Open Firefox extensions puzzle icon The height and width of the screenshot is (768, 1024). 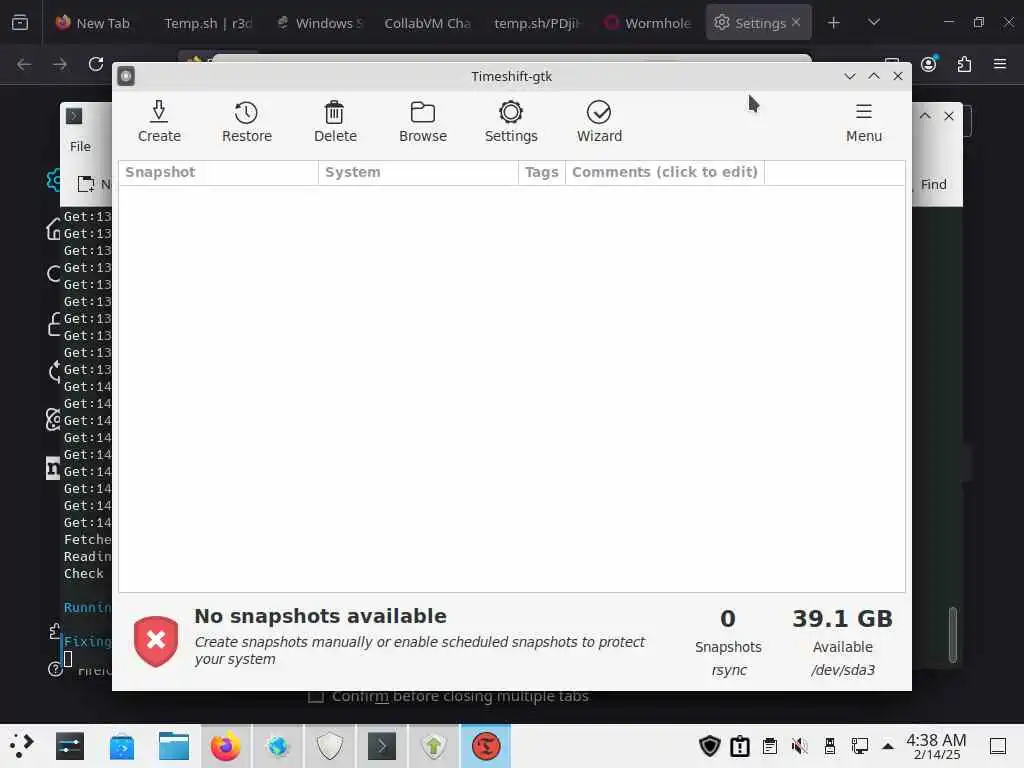pyautogui.click(x=964, y=64)
